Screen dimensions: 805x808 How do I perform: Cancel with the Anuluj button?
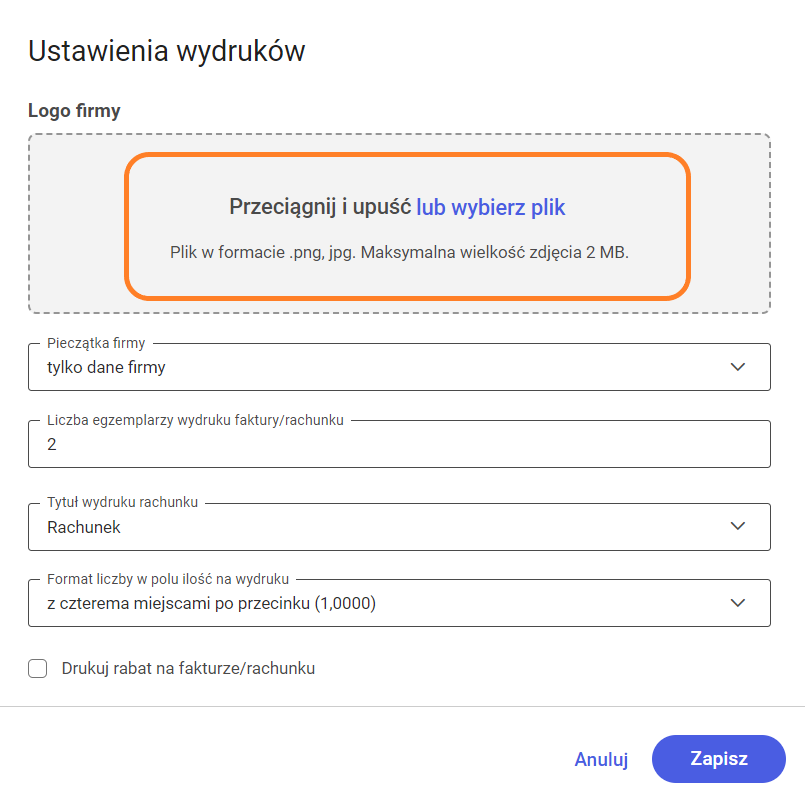click(x=601, y=760)
